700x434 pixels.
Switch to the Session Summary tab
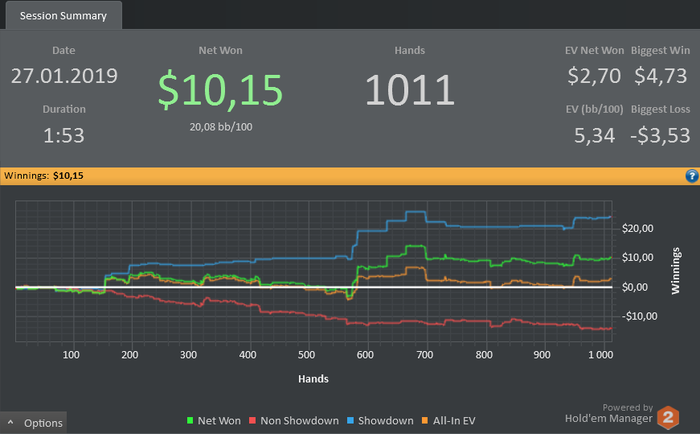(x=63, y=16)
